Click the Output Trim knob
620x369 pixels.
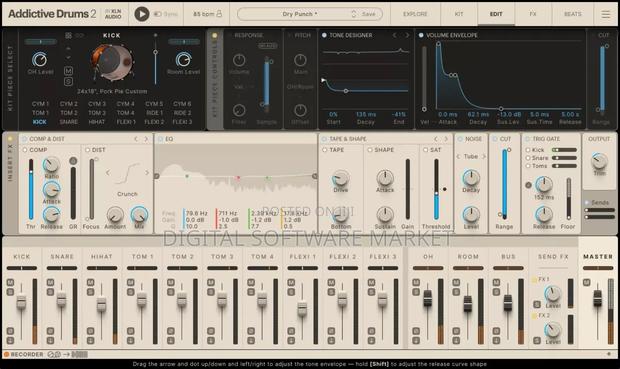599,161
